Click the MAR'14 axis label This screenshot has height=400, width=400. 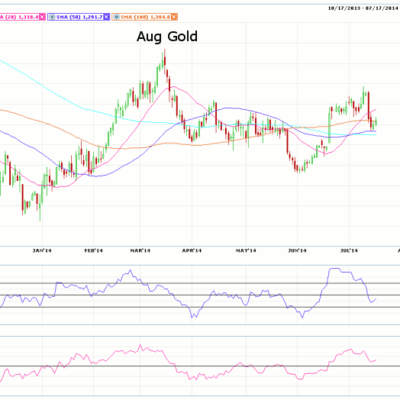[x=140, y=251]
